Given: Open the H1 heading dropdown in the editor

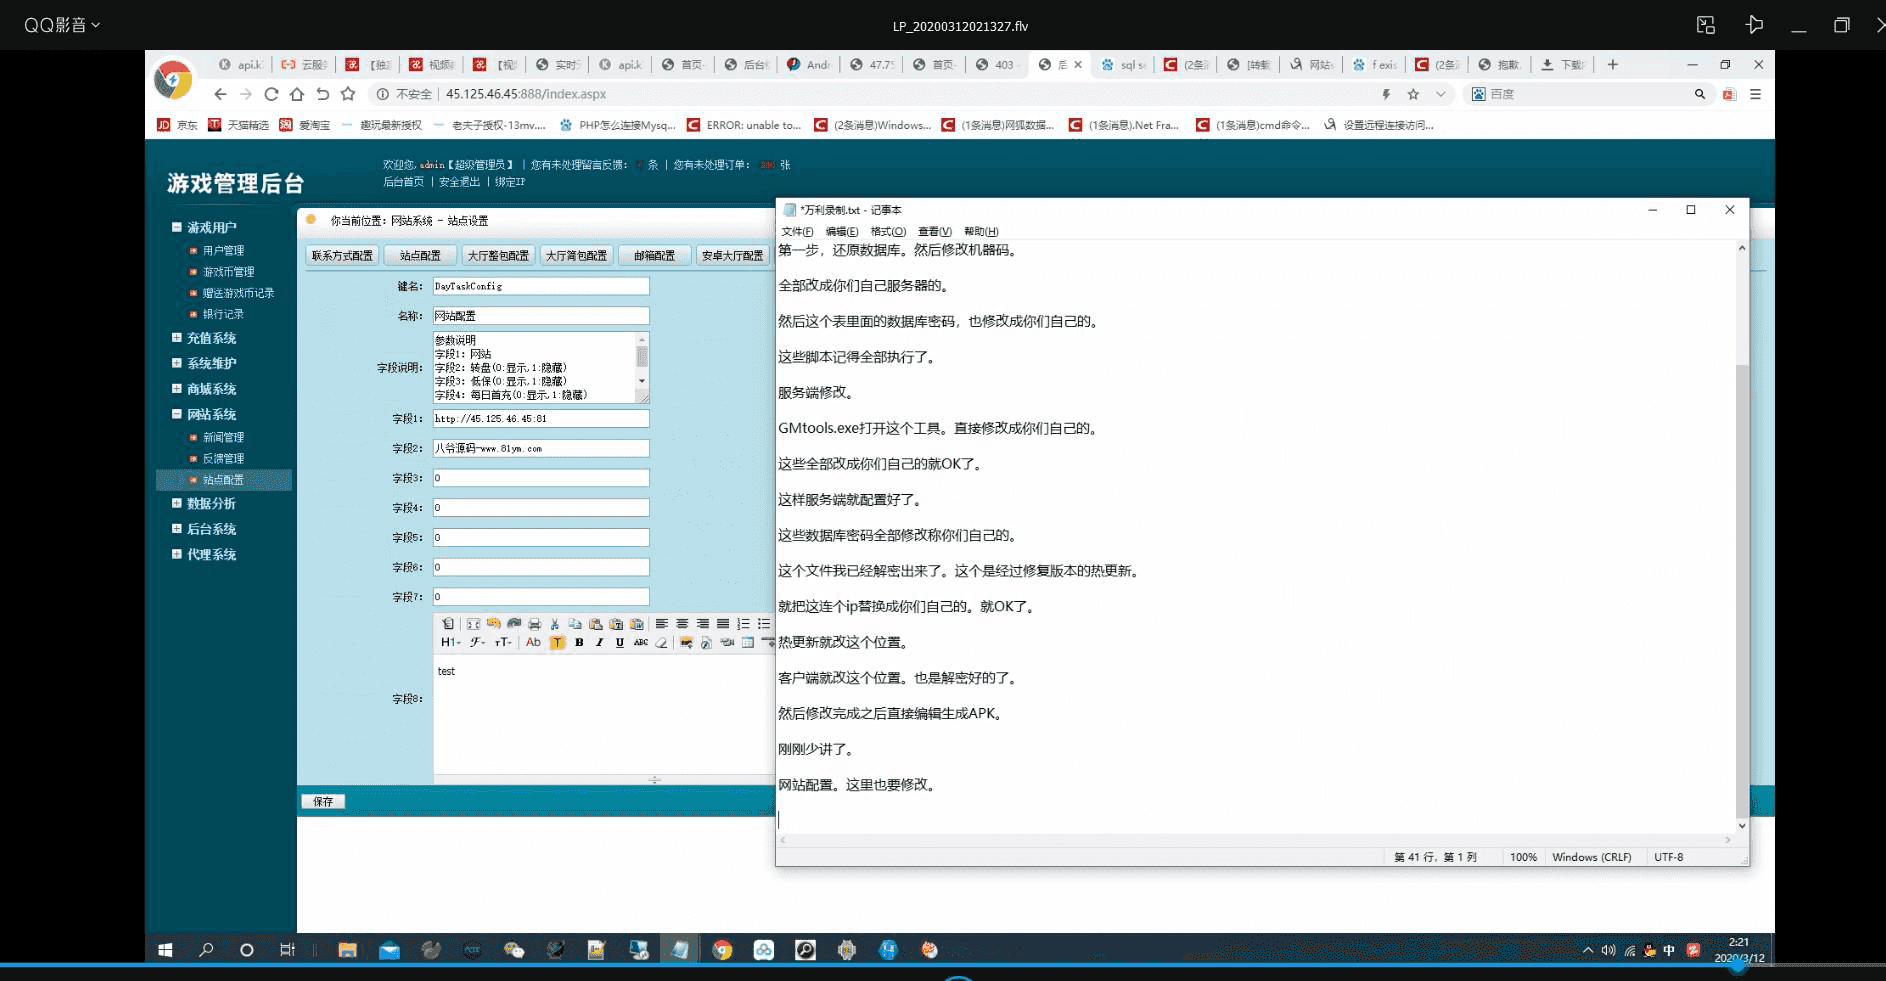Looking at the screenshot, I should click(x=449, y=643).
